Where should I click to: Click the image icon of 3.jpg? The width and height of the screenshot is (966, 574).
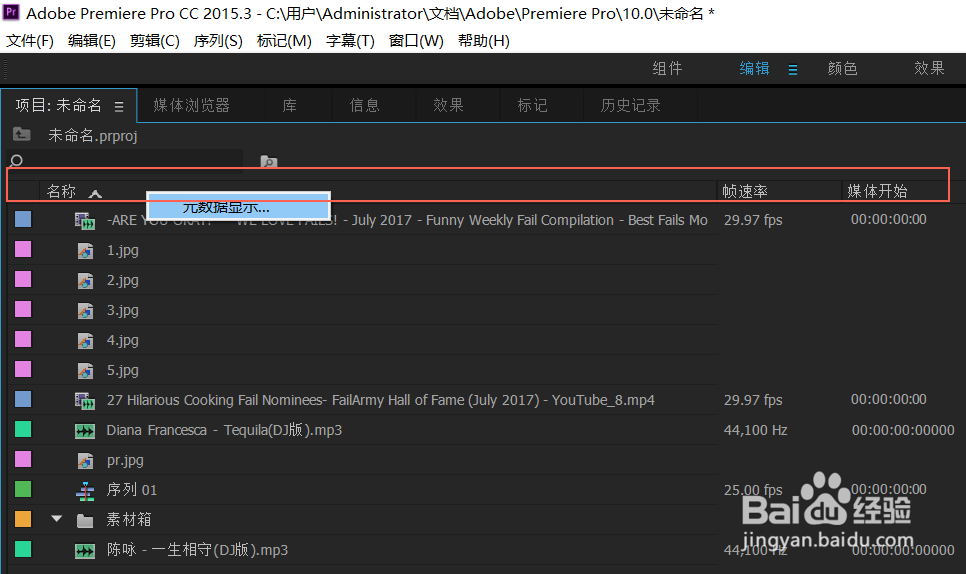[x=85, y=310]
